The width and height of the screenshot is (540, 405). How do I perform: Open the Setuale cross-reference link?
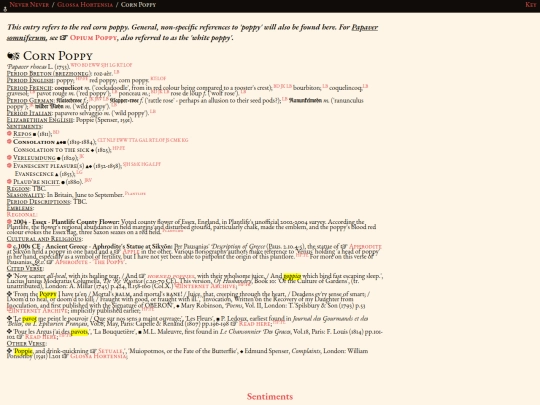click(111, 351)
